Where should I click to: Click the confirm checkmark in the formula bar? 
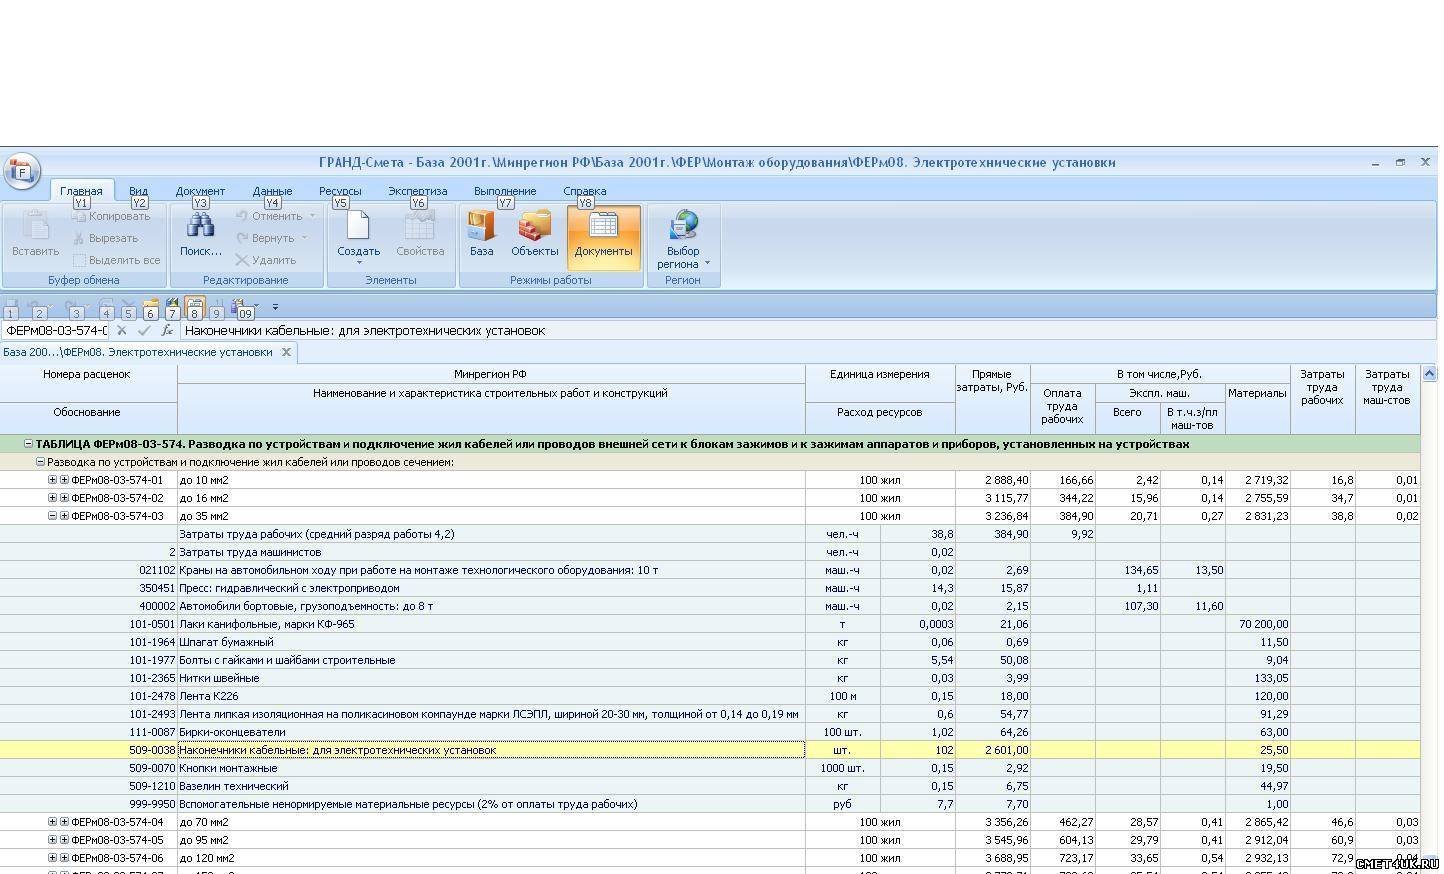click(x=144, y=330)
